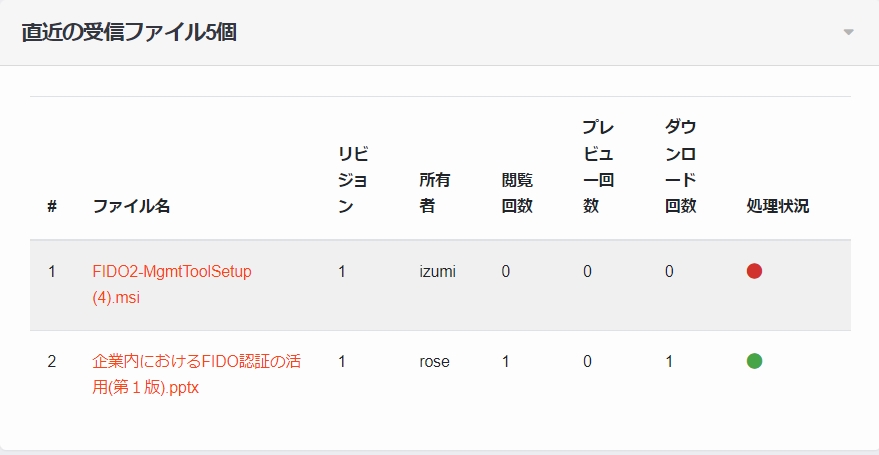Collapse the 直近の受信ファイル5個 panel arrow

tap(848, 32)
